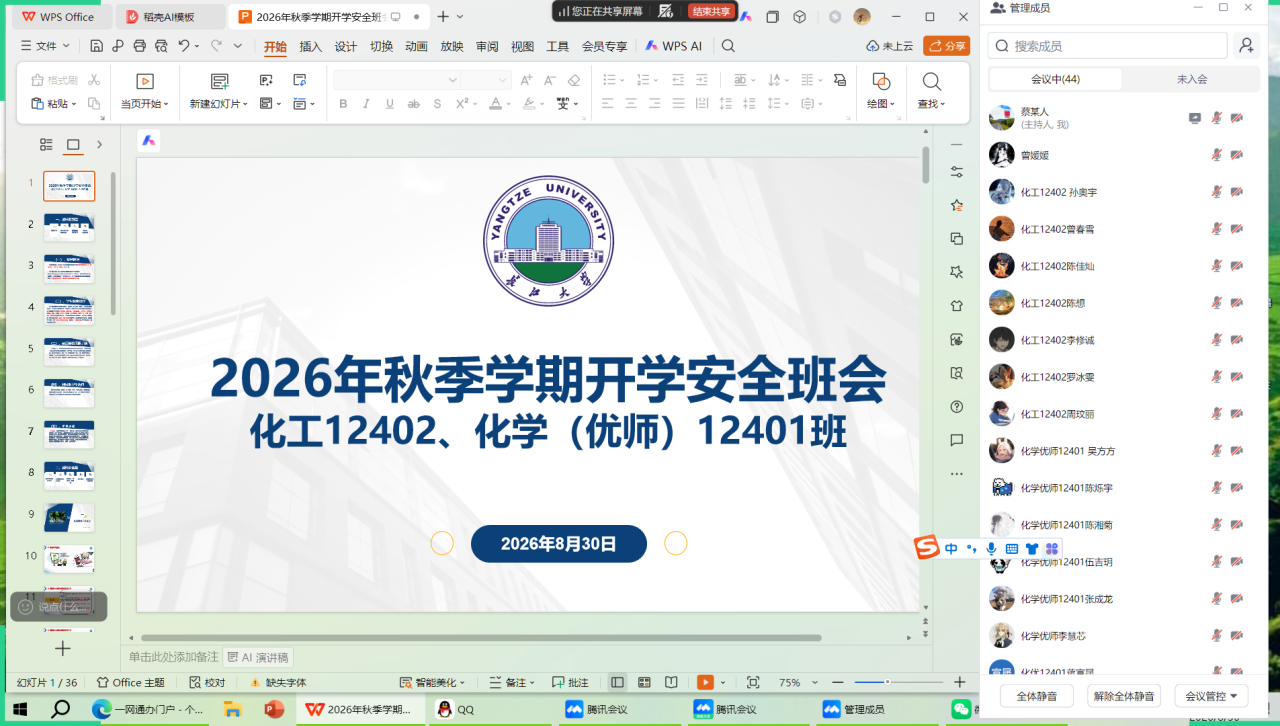Open PowerPoint icon on the taskbar

[x=274, y=709]
